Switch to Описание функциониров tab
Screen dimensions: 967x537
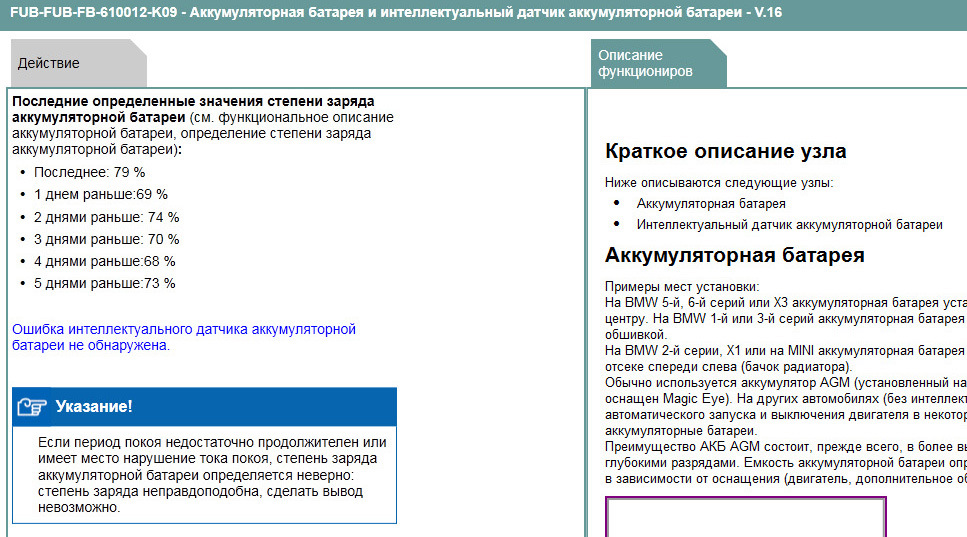coord(658,63)
